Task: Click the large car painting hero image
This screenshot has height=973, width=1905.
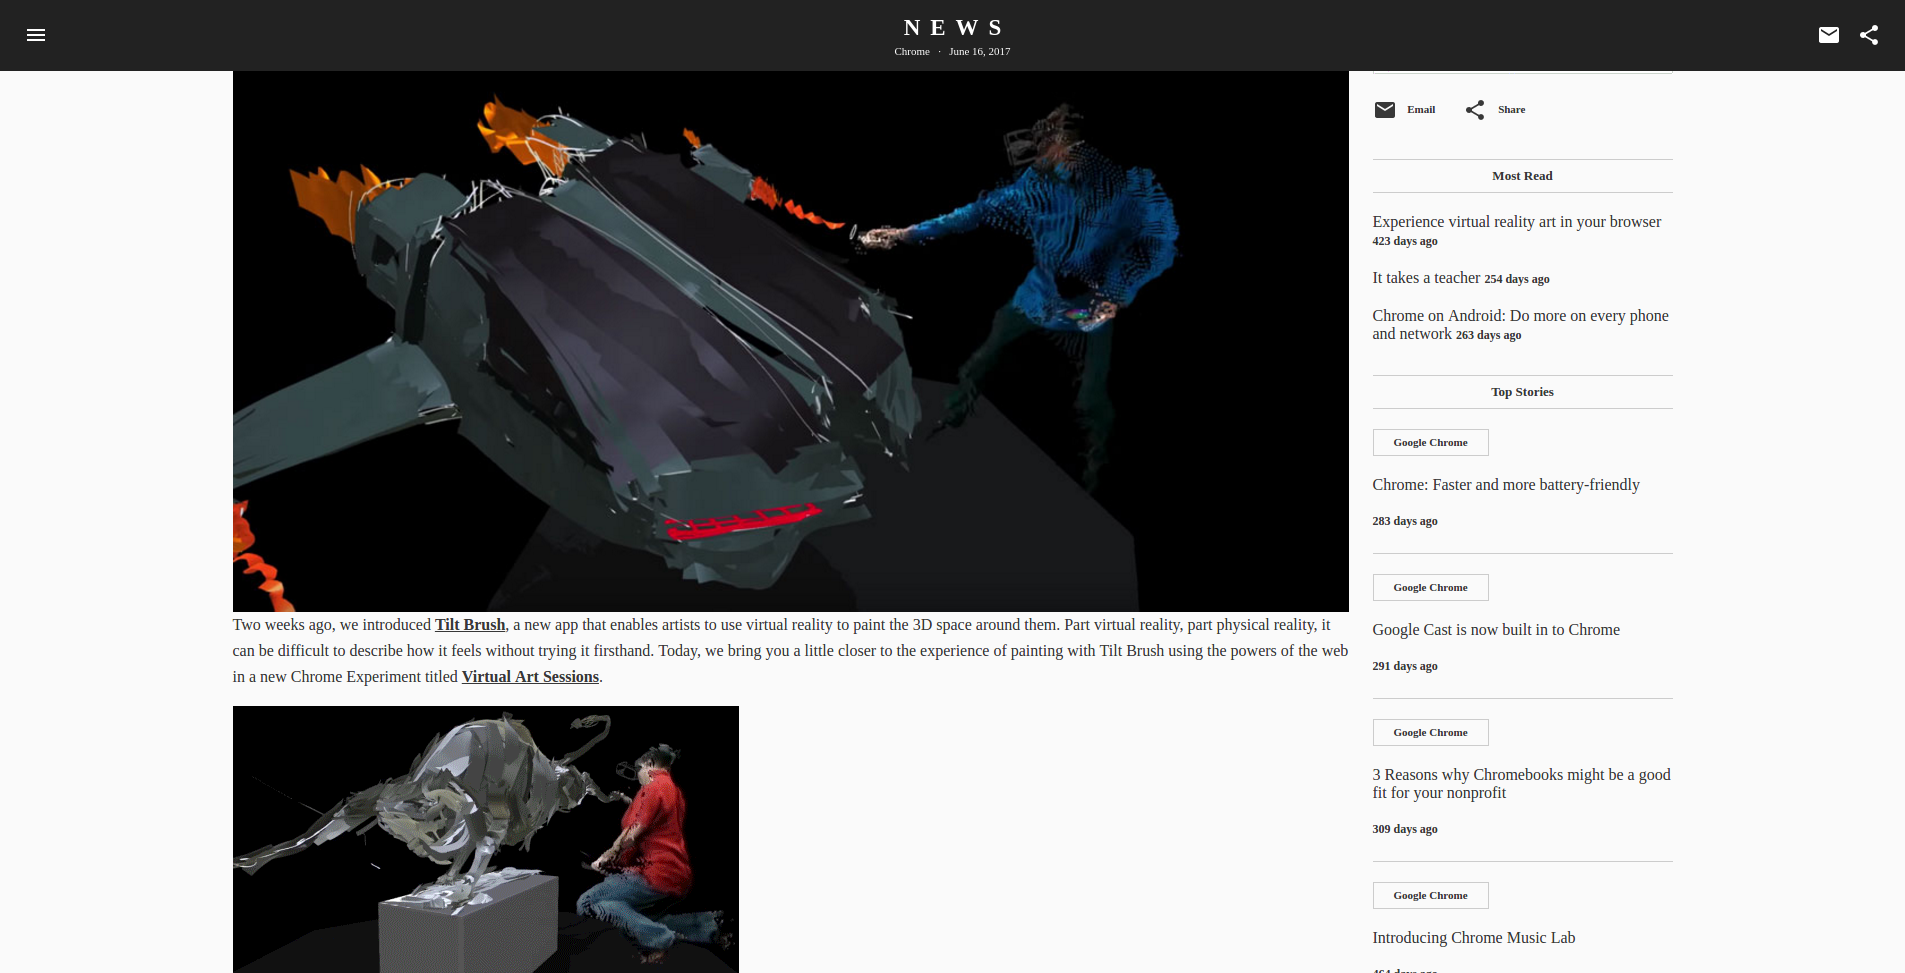Action: click(790, 341)
